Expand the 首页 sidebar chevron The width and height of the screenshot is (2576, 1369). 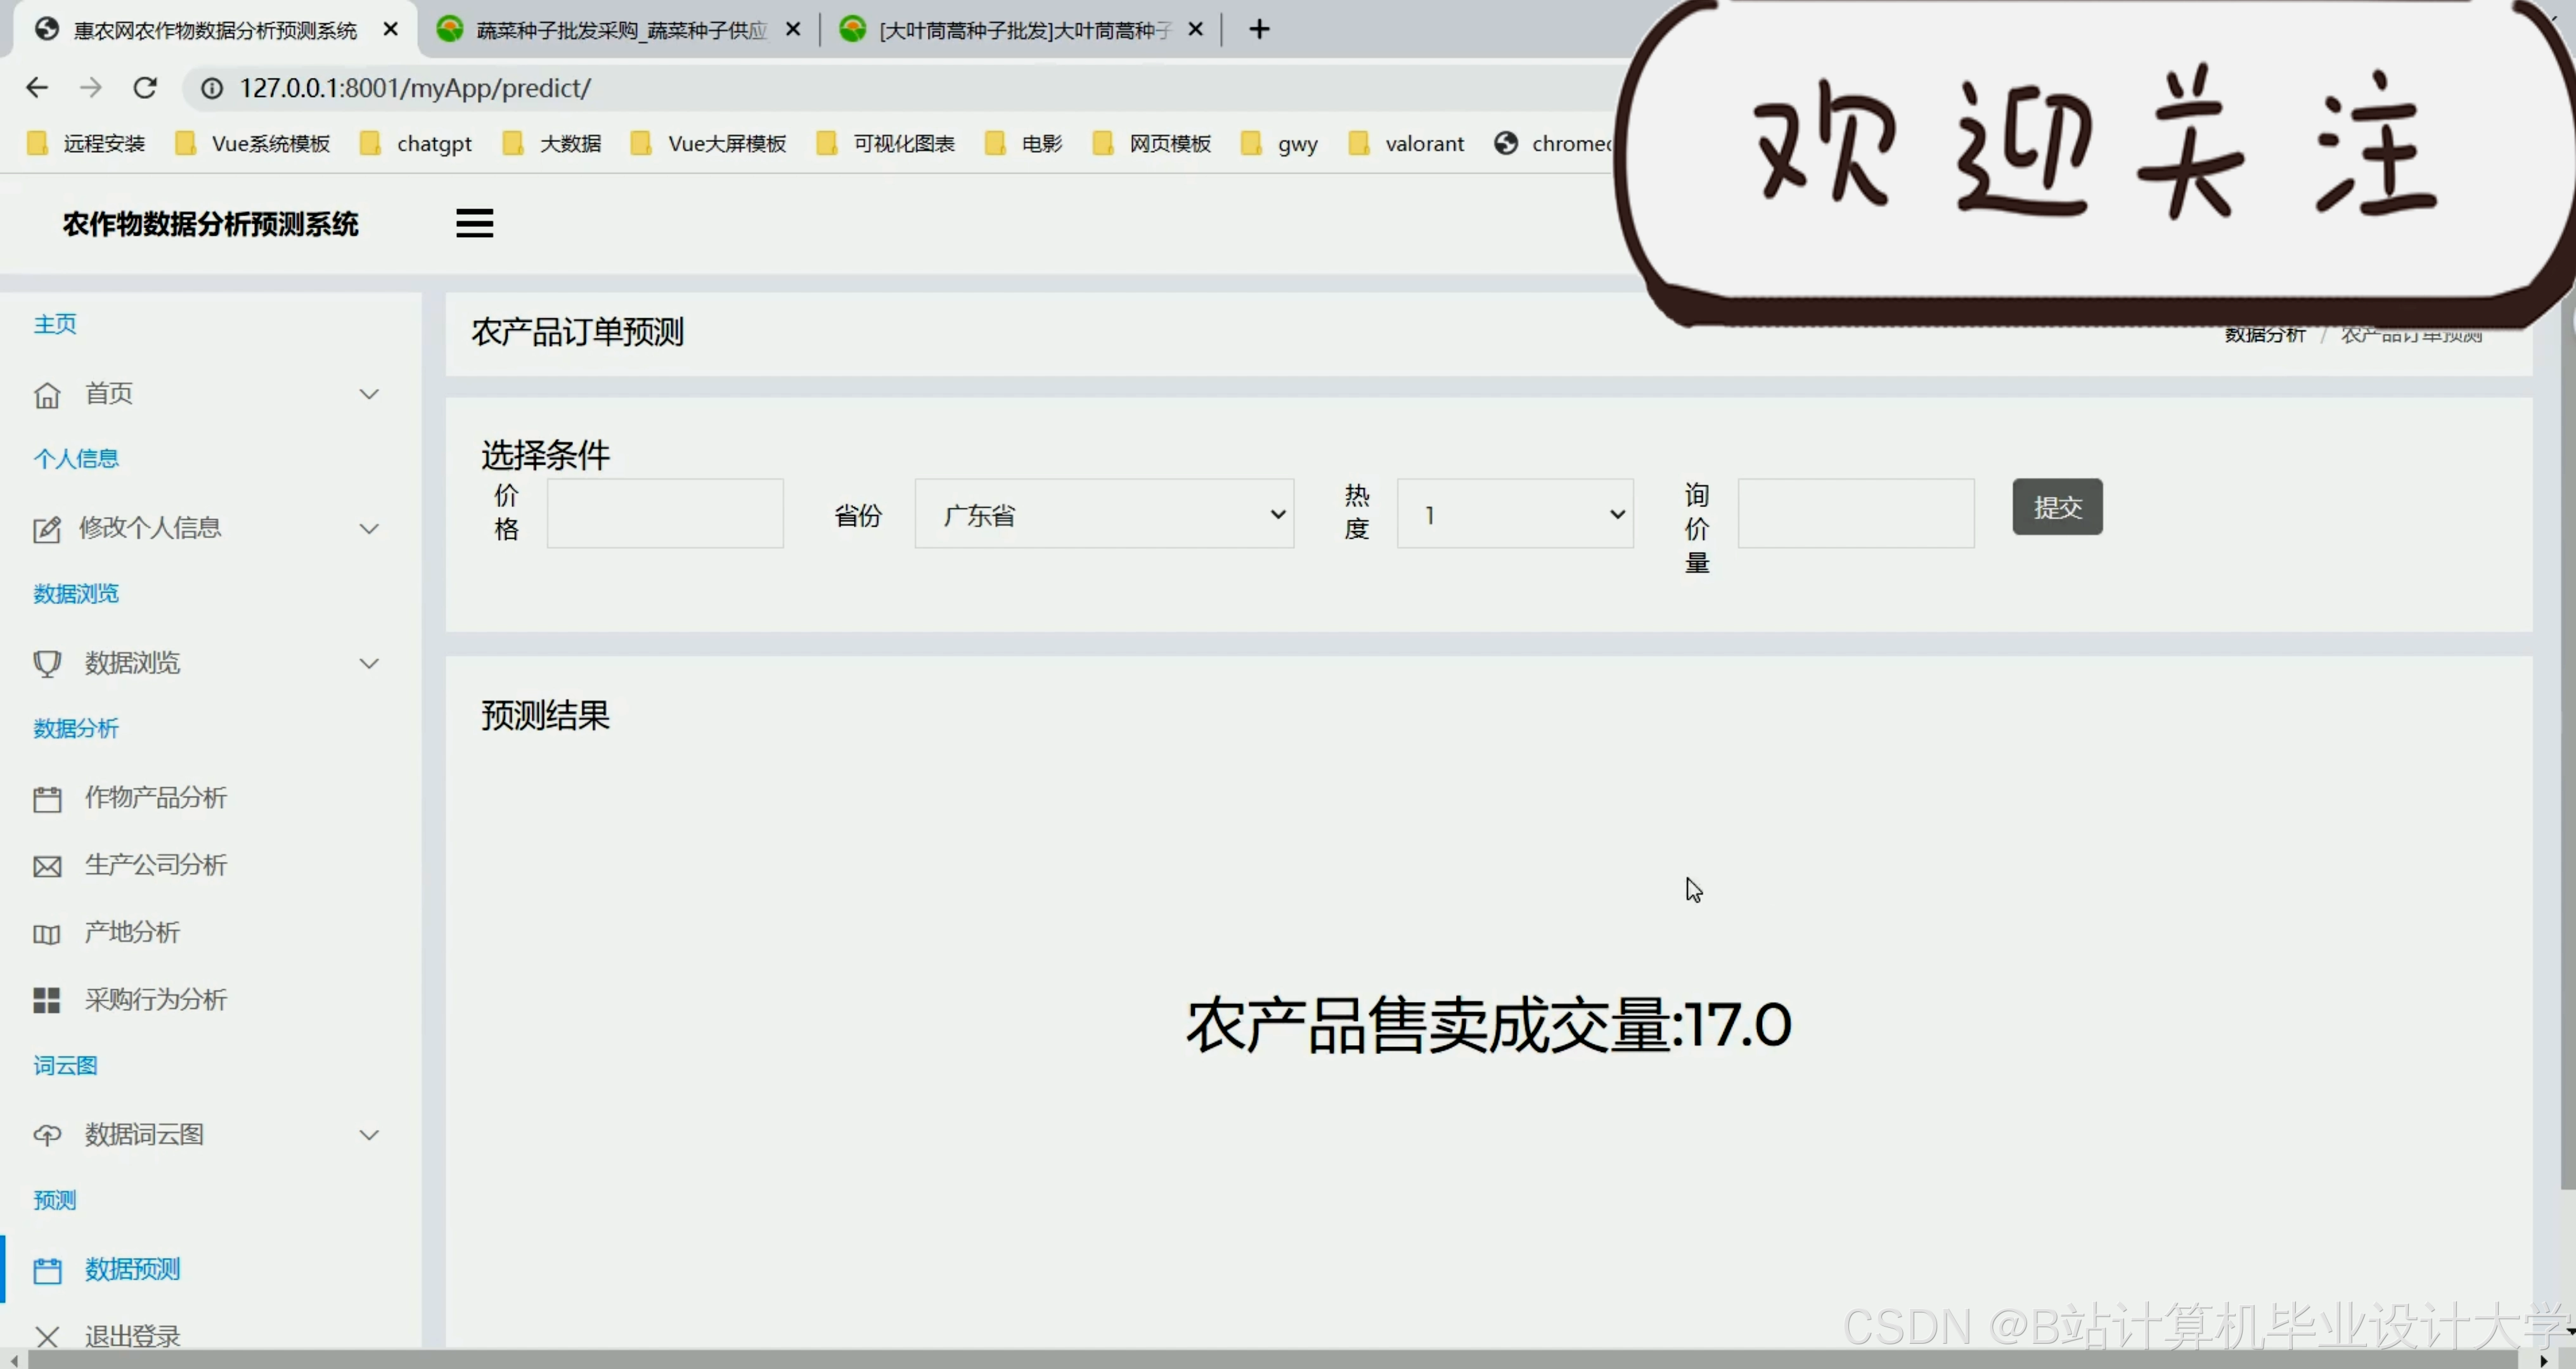tap(369, 394)
